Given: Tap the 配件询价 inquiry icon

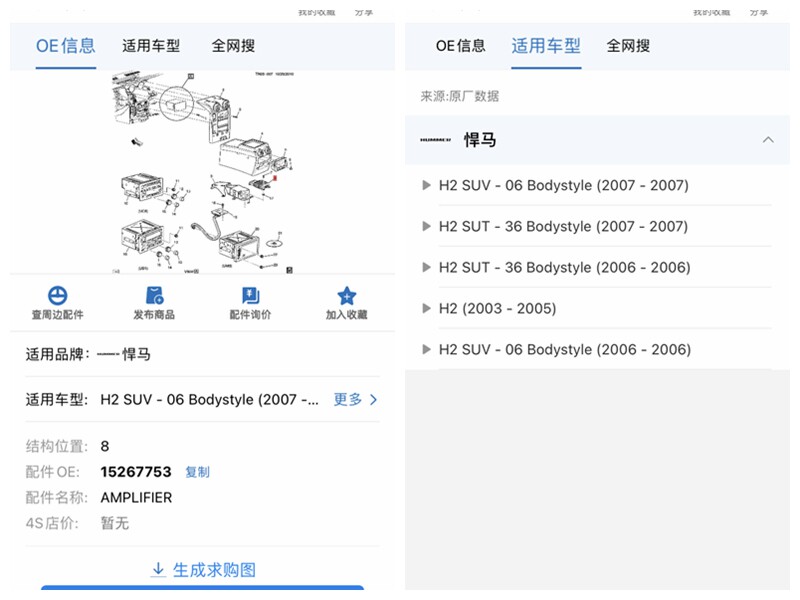Looking at the screenshot, I should pyautogui.click(x=251, y=295).
